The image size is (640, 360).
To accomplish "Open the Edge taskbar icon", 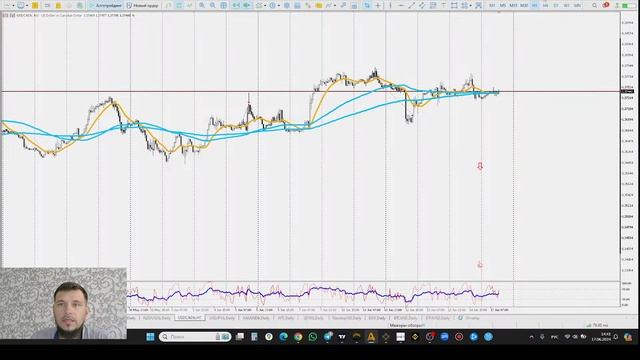I will [284, 337].
